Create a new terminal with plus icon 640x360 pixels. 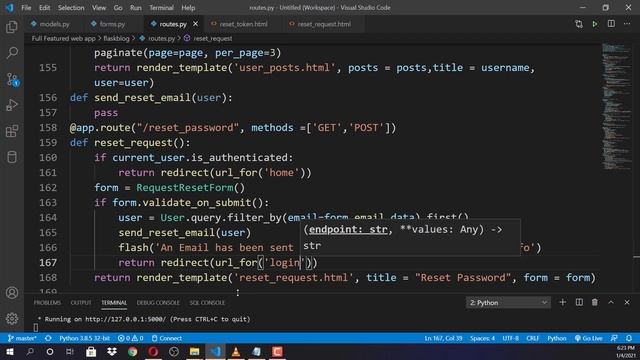[x=563, y=302]
